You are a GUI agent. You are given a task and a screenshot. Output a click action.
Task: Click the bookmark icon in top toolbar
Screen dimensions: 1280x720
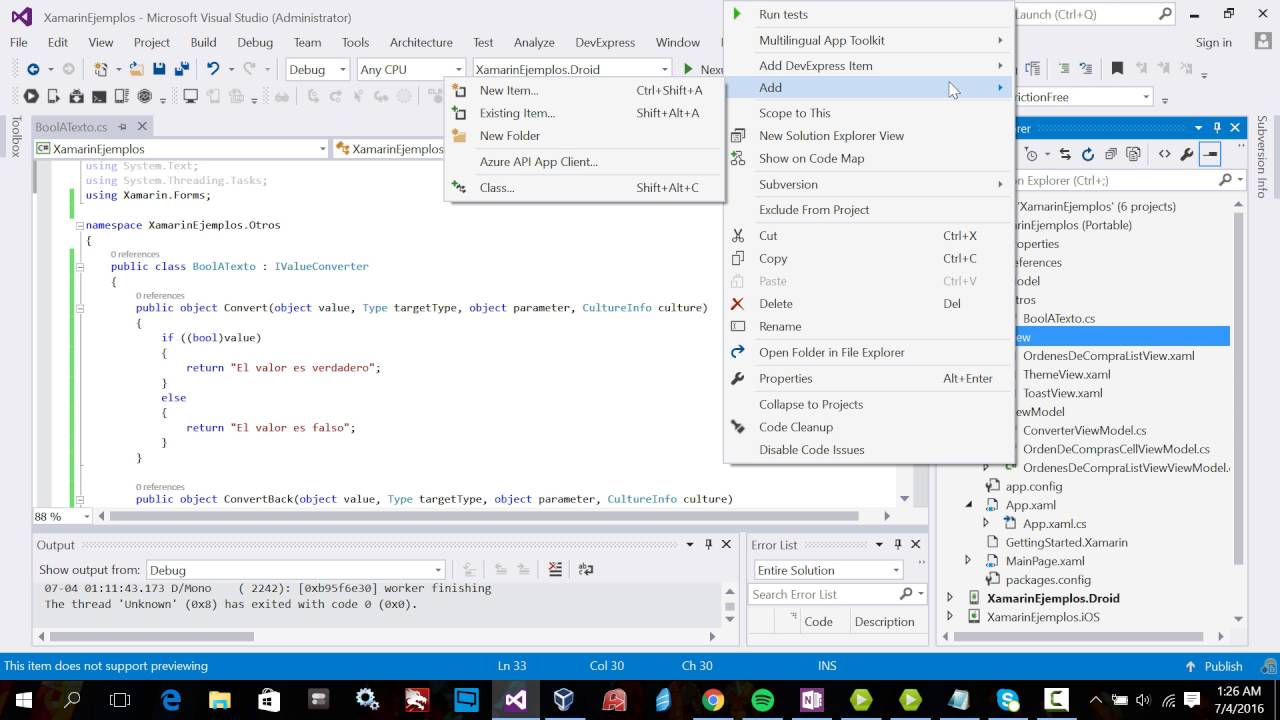click(x=1117, y=68)
